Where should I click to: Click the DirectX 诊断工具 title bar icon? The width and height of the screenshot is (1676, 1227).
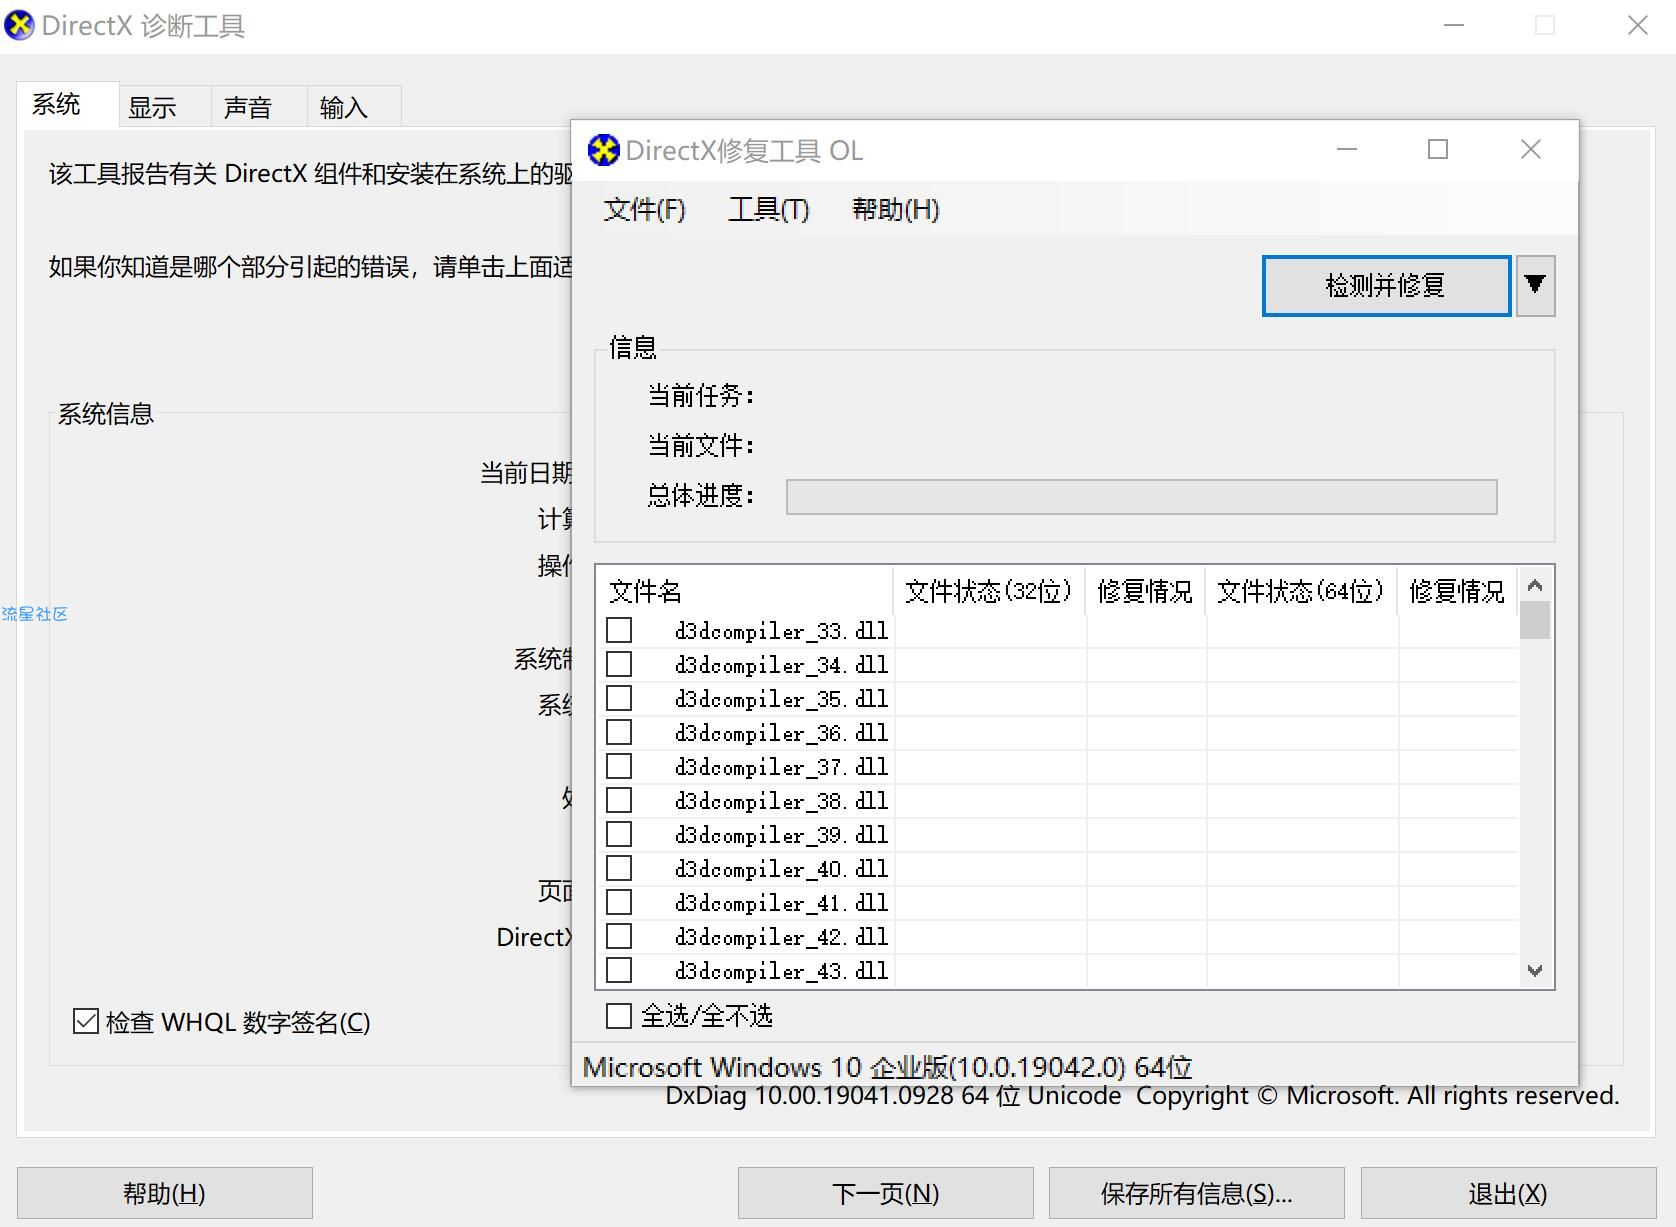click(19, 25)
